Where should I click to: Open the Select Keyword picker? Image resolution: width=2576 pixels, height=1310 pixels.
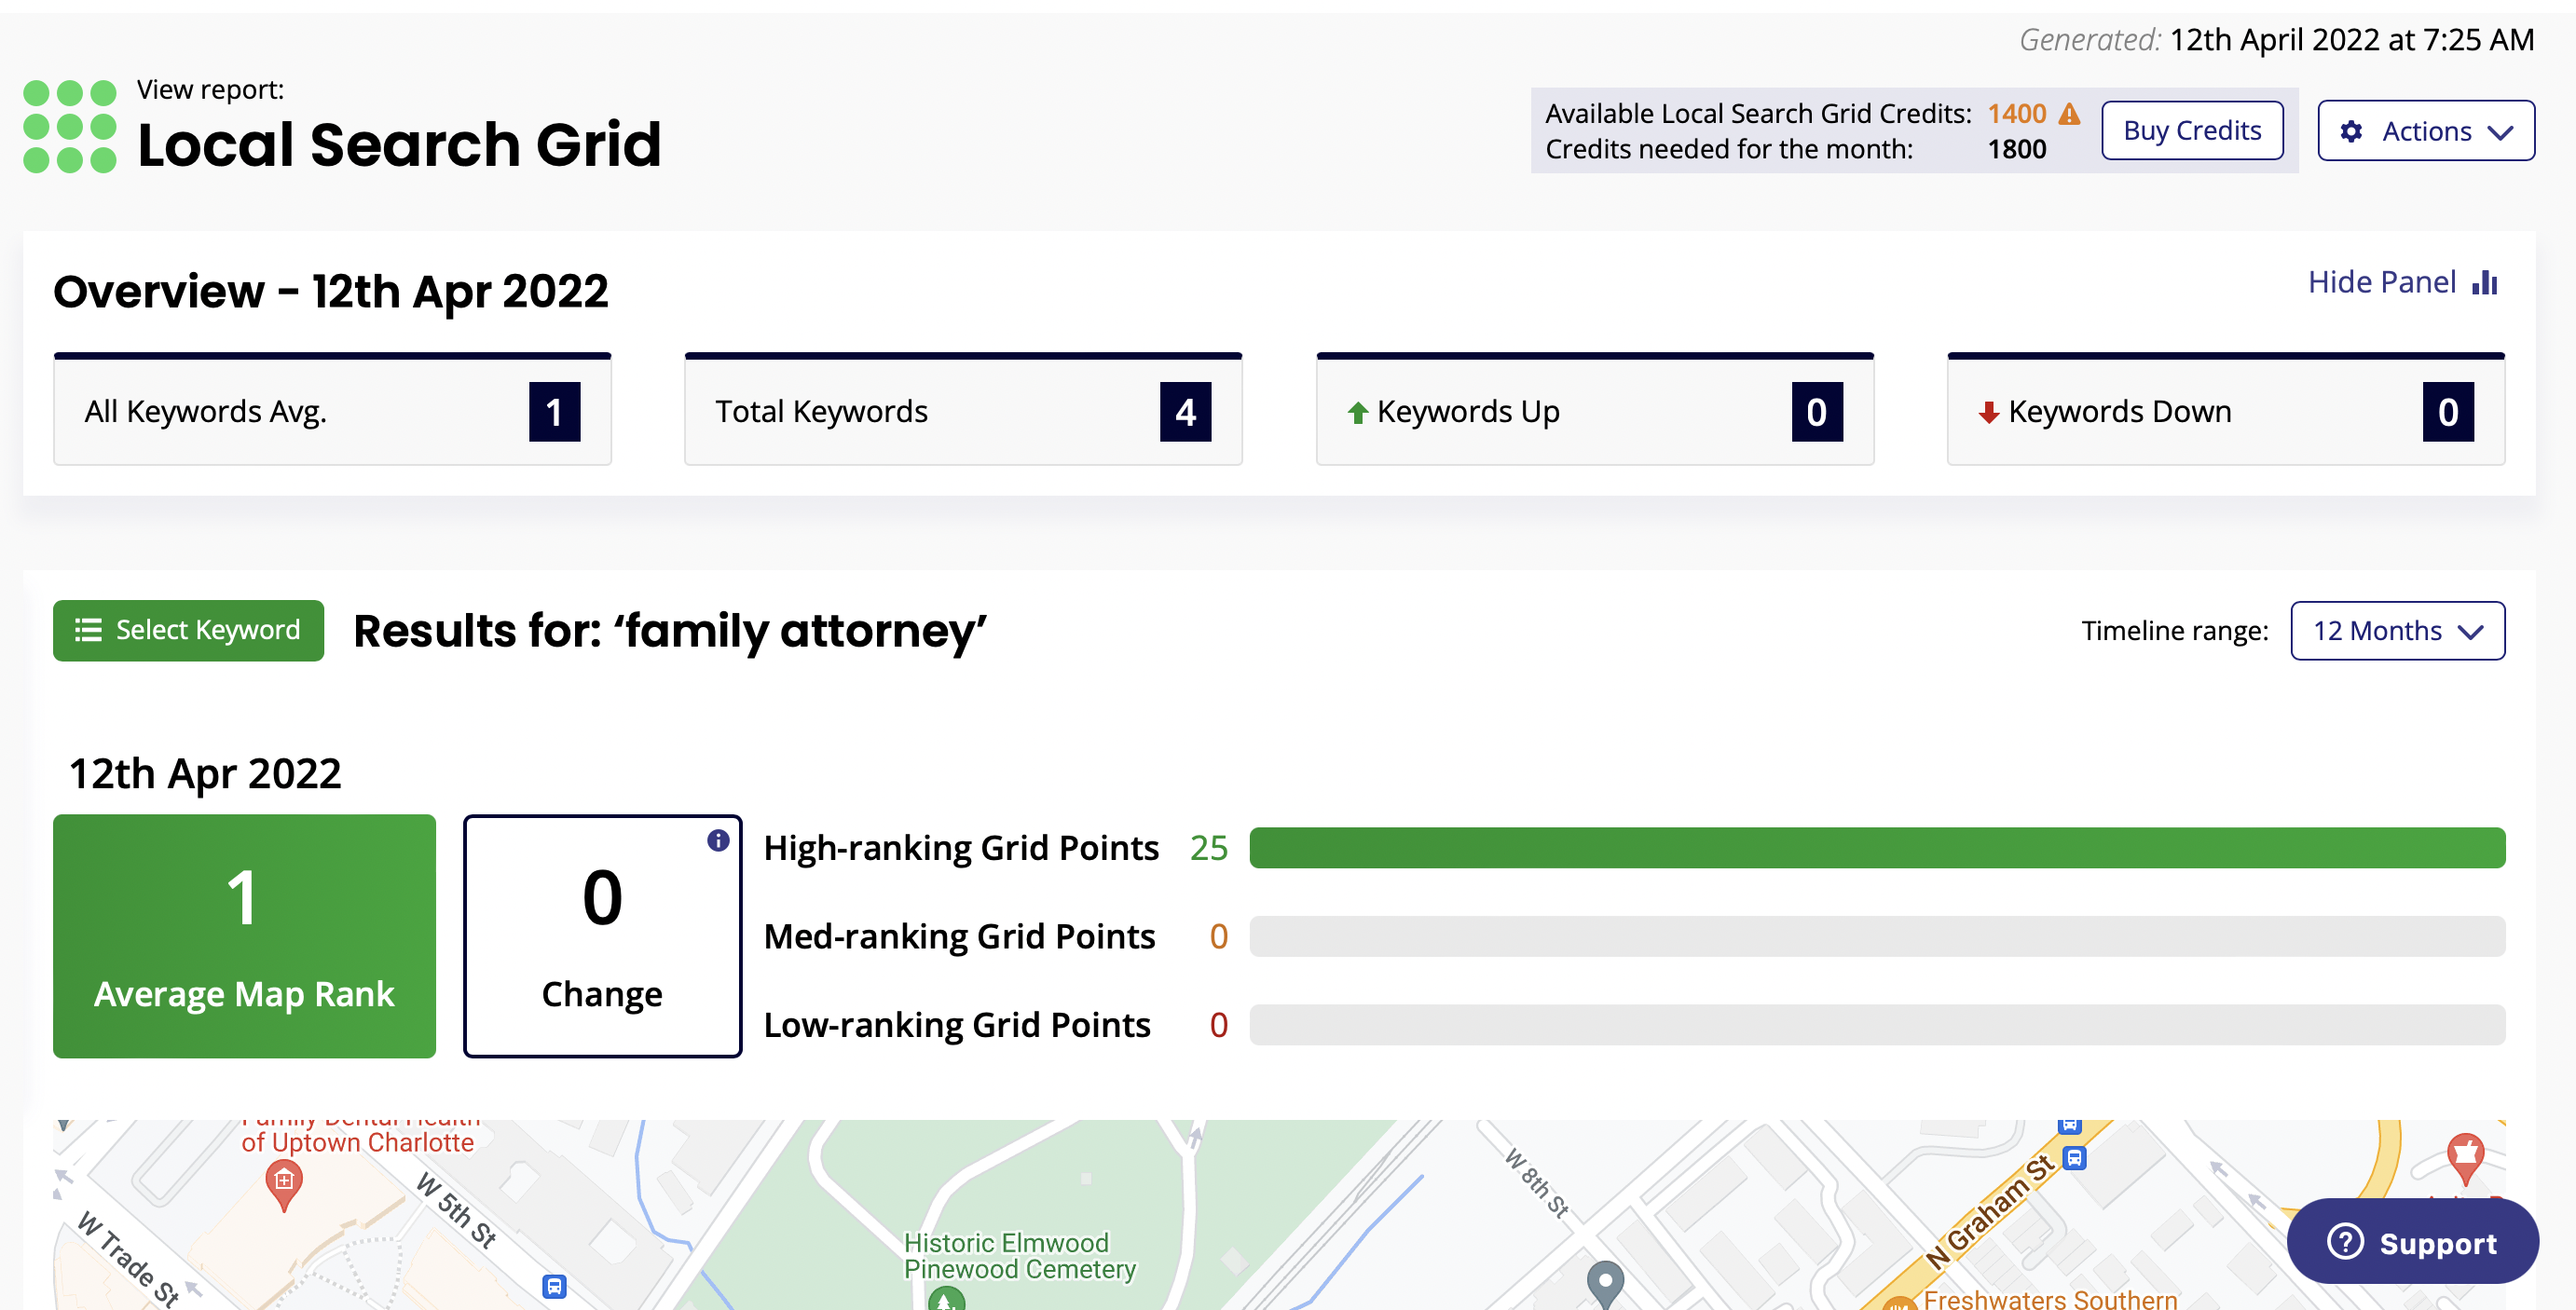(x=187, y=630)
